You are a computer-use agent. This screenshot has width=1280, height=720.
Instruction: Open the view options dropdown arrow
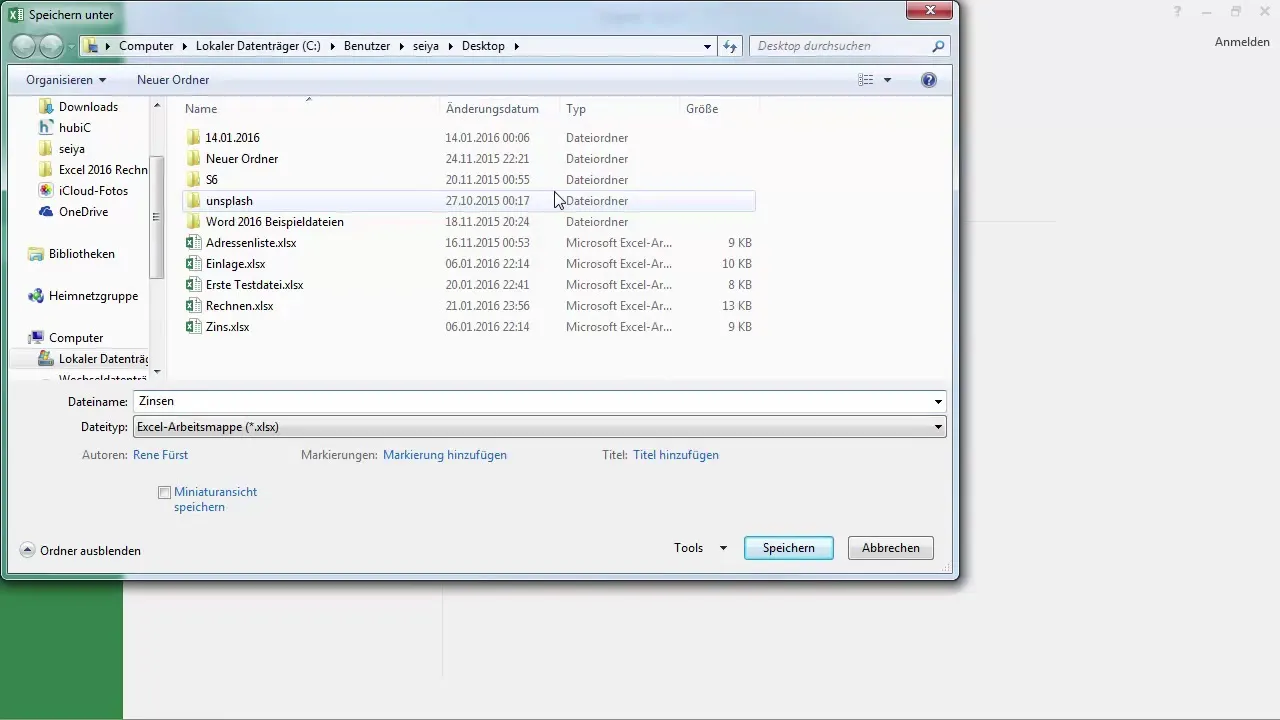887,80
